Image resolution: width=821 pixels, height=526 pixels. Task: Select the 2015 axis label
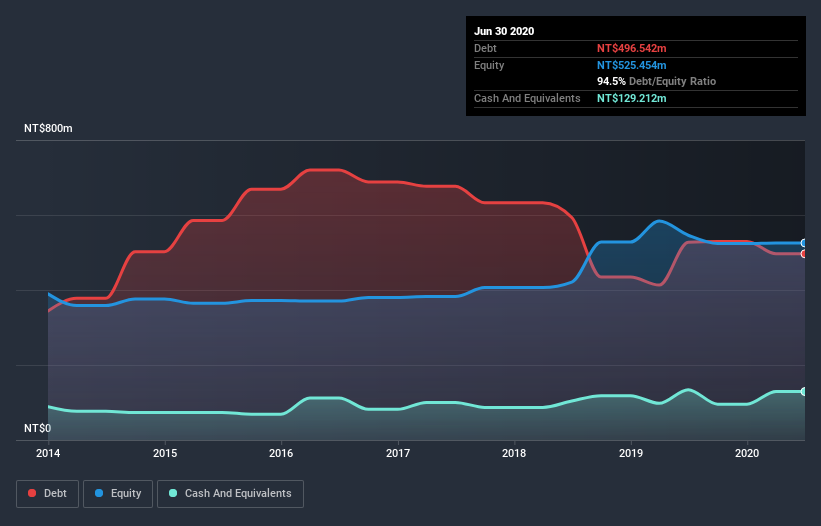coord(165,453)
